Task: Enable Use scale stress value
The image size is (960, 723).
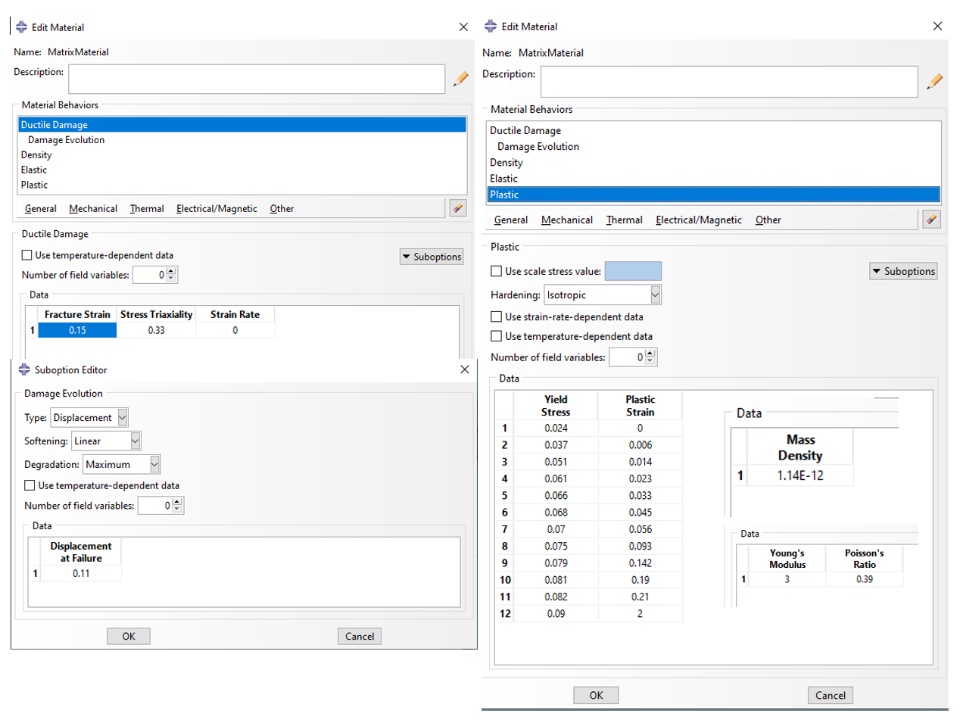Action: click(x=496, y=271)
